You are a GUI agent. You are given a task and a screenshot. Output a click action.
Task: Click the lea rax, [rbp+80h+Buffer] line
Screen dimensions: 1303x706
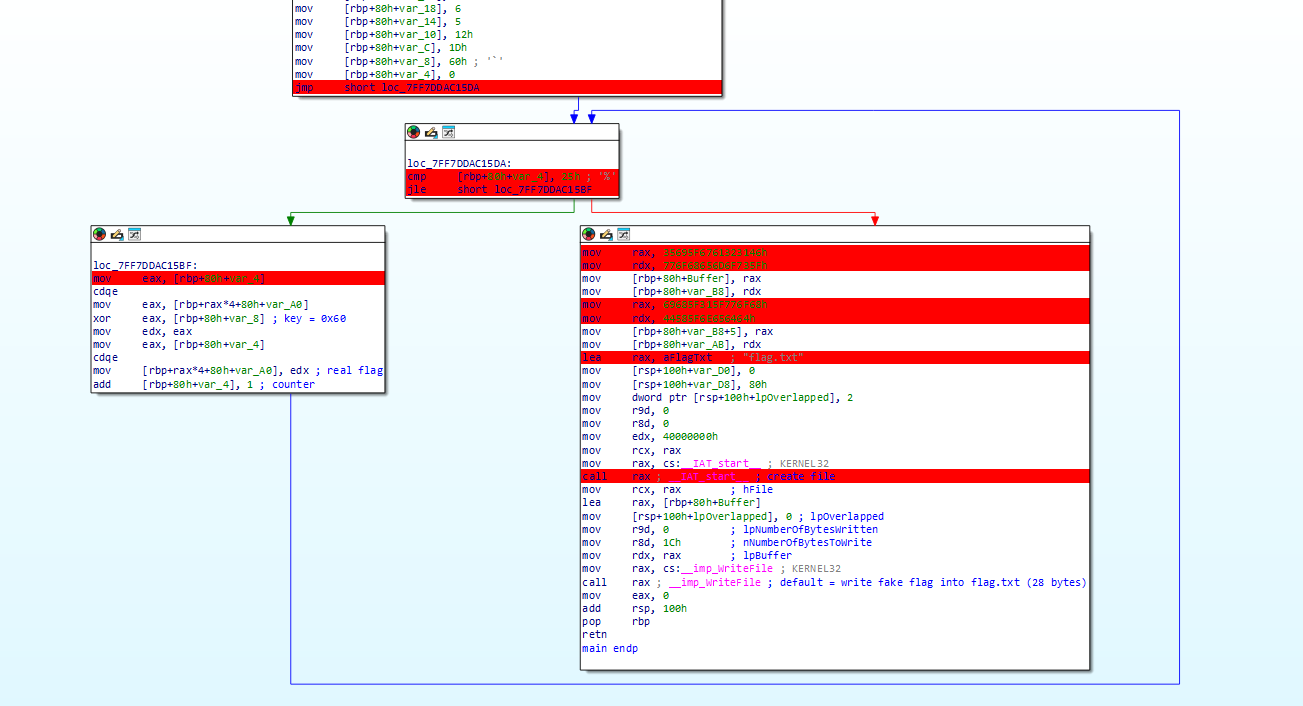click(671, 502)
